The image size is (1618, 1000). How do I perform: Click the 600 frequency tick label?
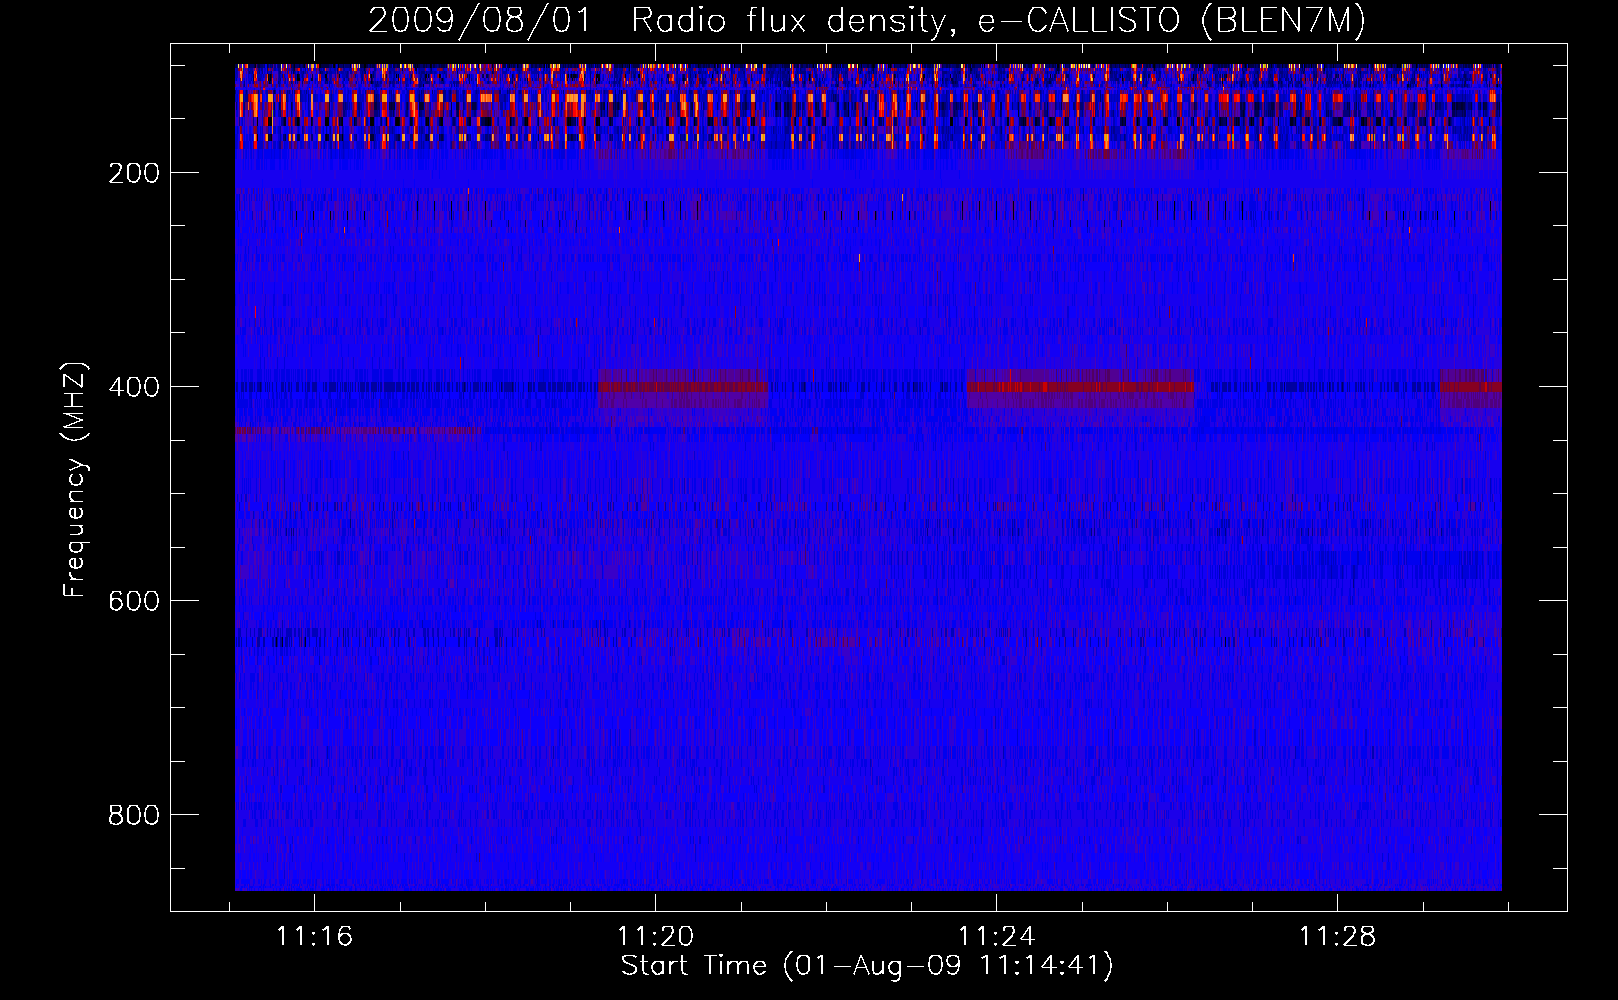tap(134, 601)
